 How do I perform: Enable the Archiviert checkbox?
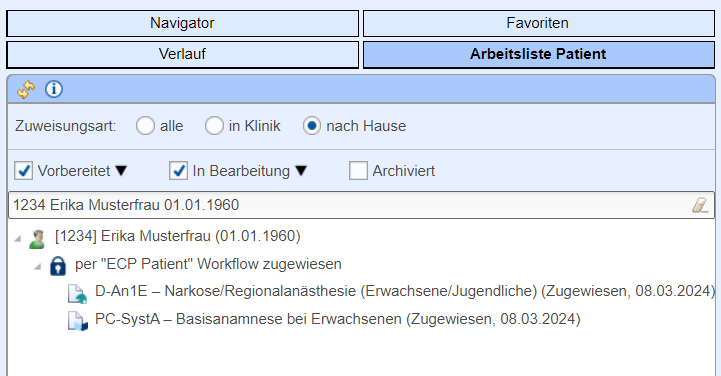click(358, 171)
